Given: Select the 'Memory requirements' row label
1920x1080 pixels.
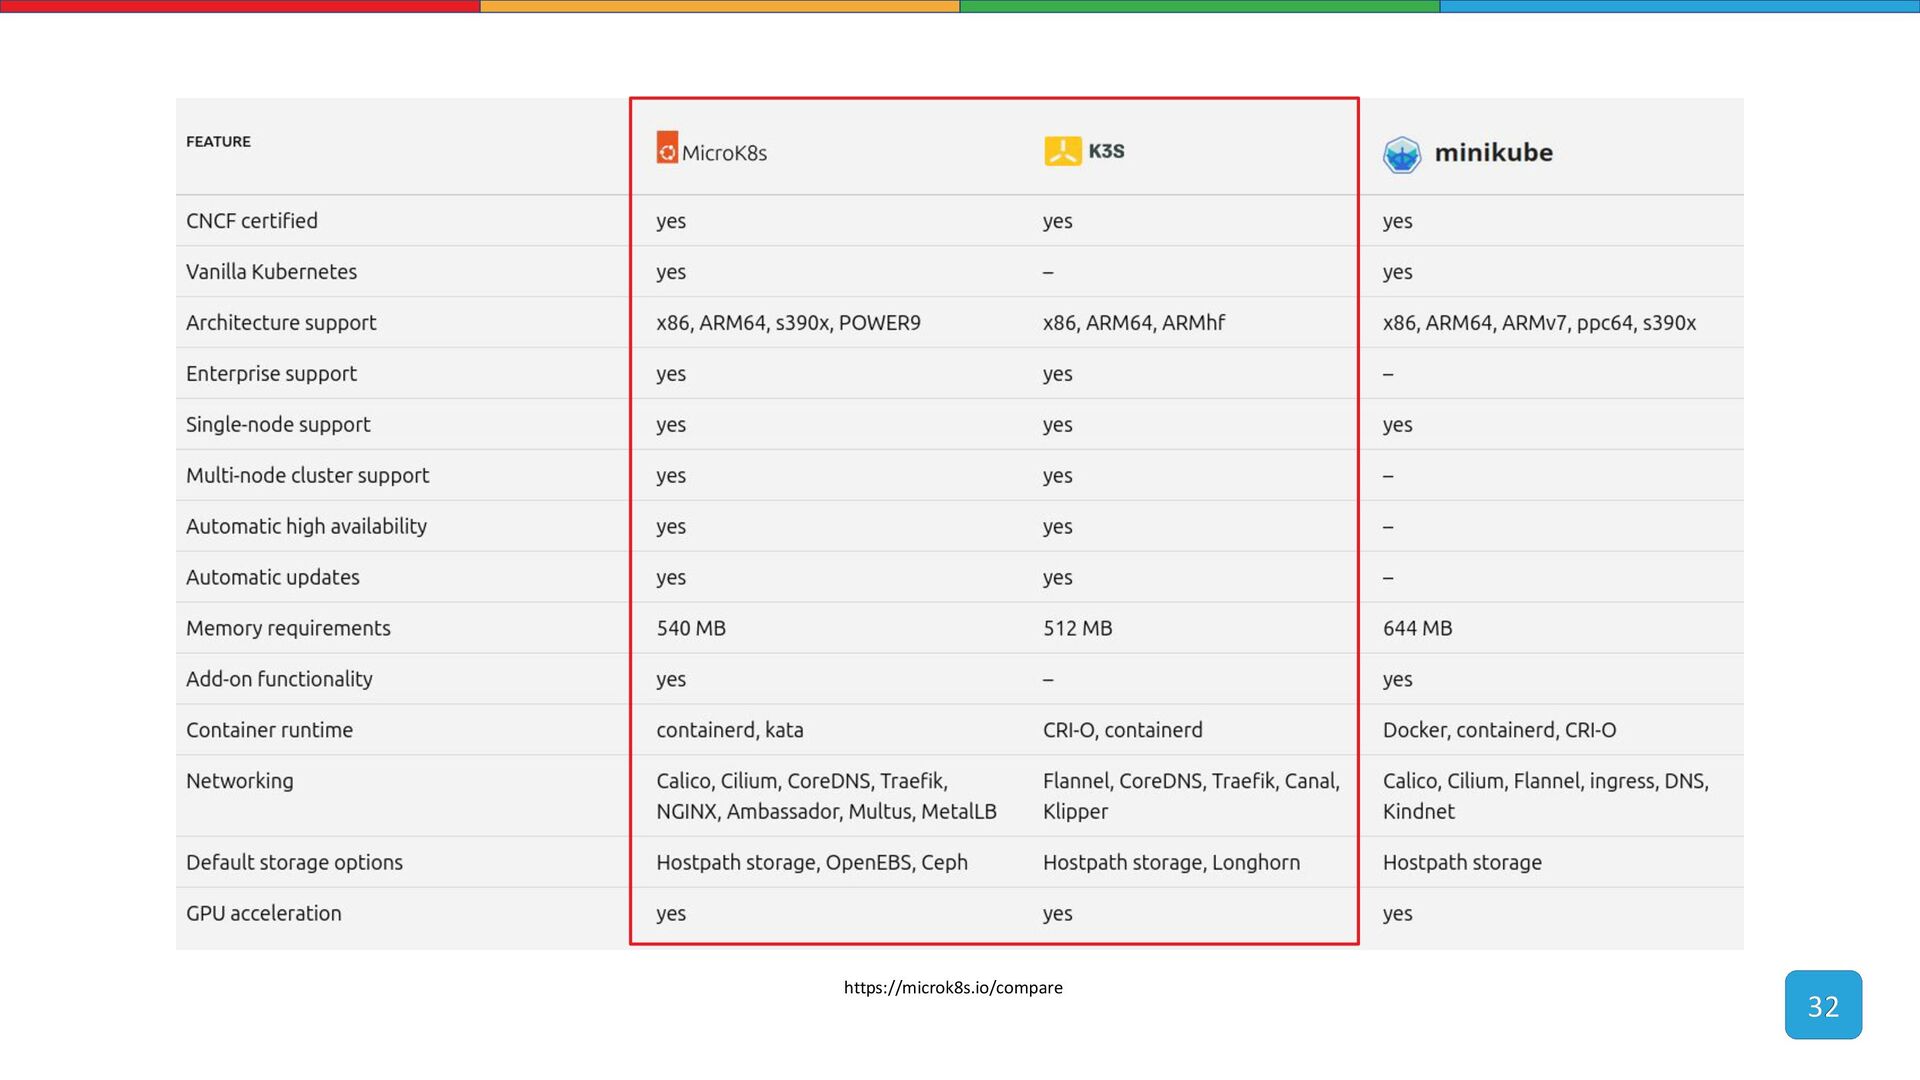Looking at the screenshot, I should 288,629.
